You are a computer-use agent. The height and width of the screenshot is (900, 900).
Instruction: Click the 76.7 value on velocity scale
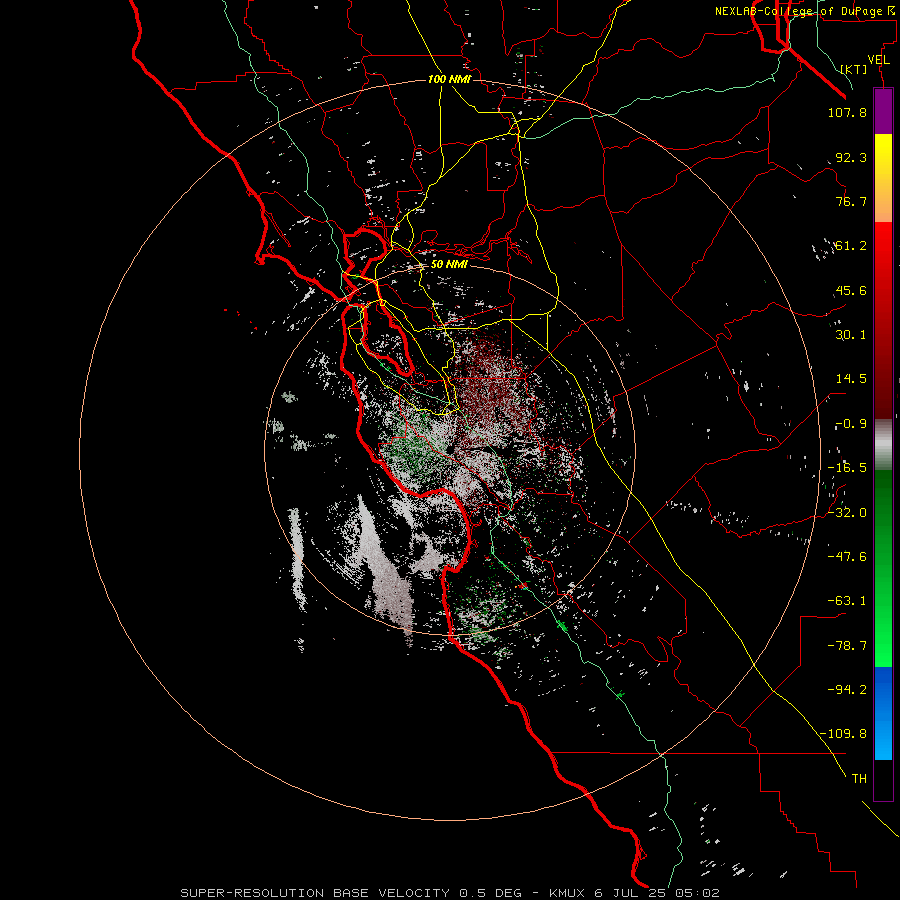(x=851, y=201)
